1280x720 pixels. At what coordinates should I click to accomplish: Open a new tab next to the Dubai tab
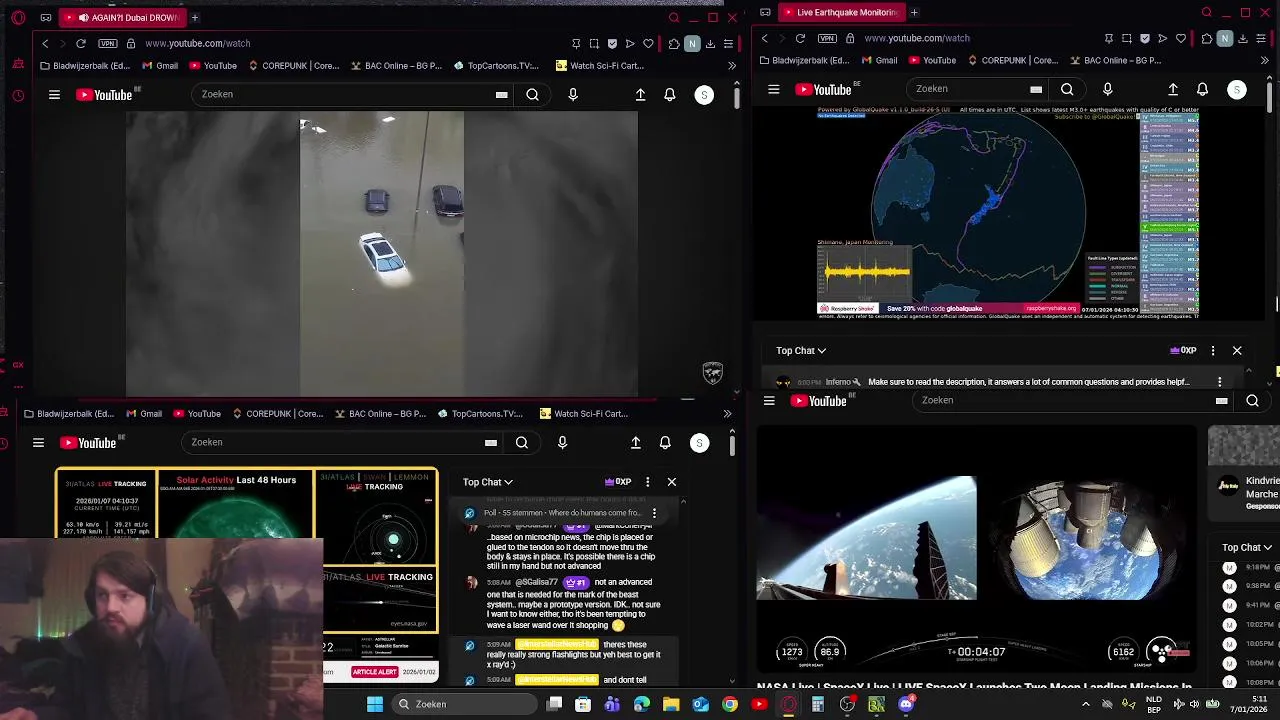click(x=195, y=17)
